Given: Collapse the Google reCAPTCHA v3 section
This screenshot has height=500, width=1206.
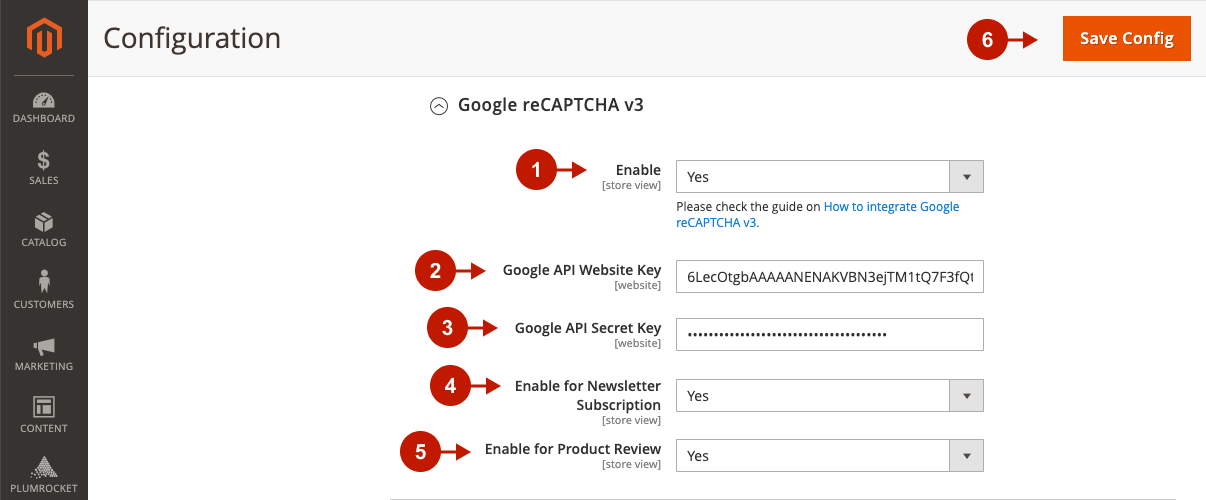Looking at the screenshot, I should [x=438, y=106].
